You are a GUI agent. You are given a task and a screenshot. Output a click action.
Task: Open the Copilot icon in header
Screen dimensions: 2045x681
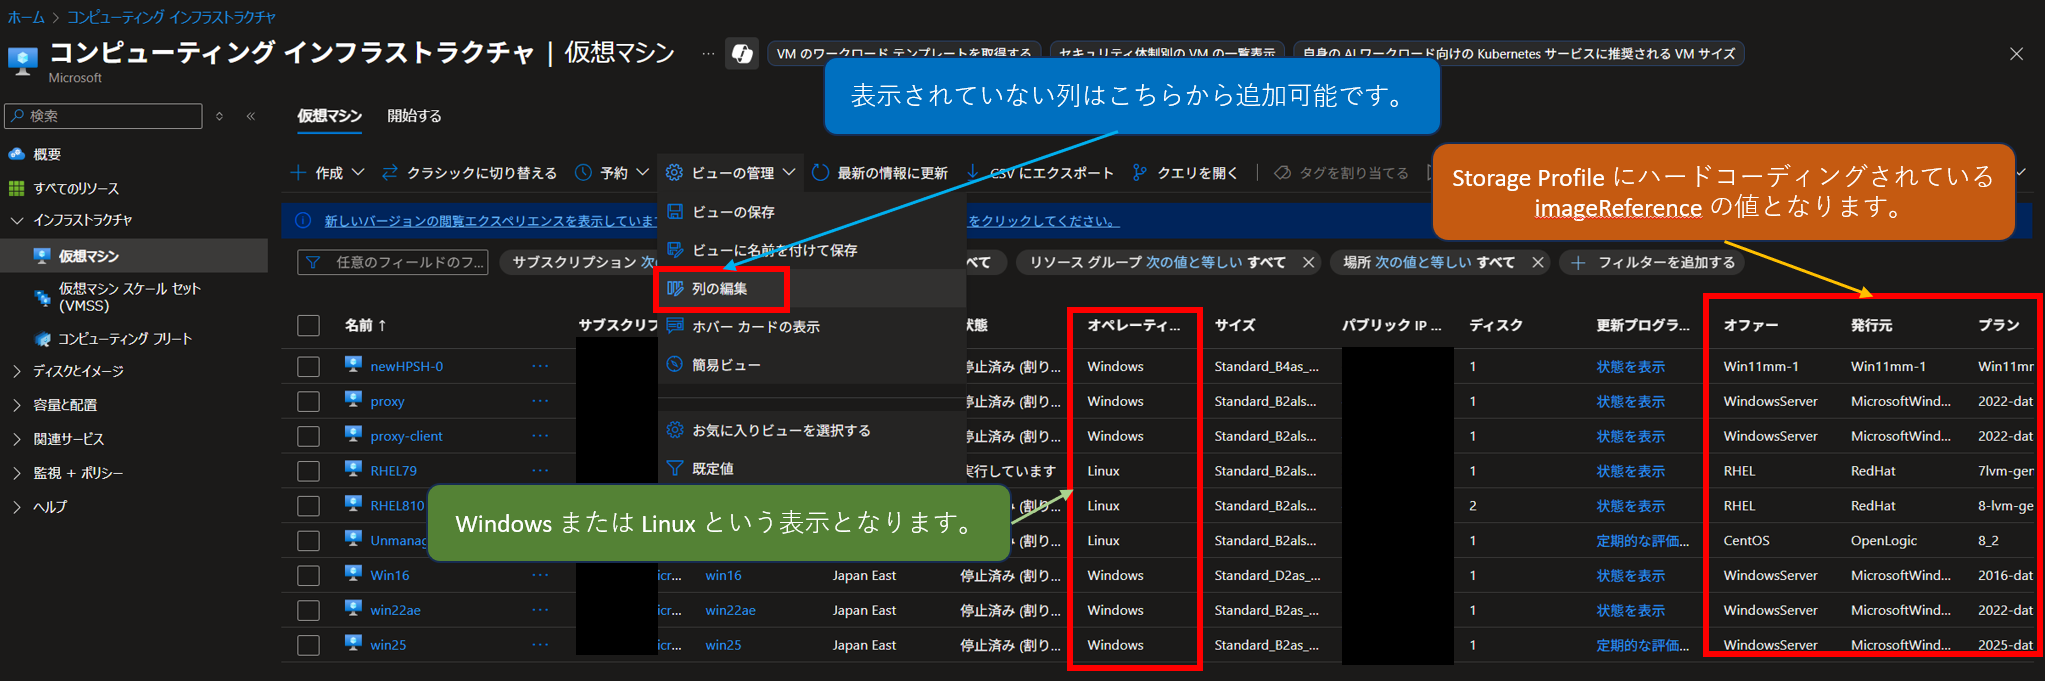tap(742, 53)
